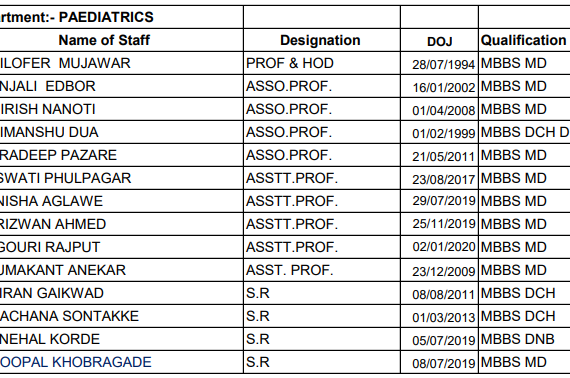Click the Qualification column header
This screenshot has width=570, height=378.
(523, 40)
